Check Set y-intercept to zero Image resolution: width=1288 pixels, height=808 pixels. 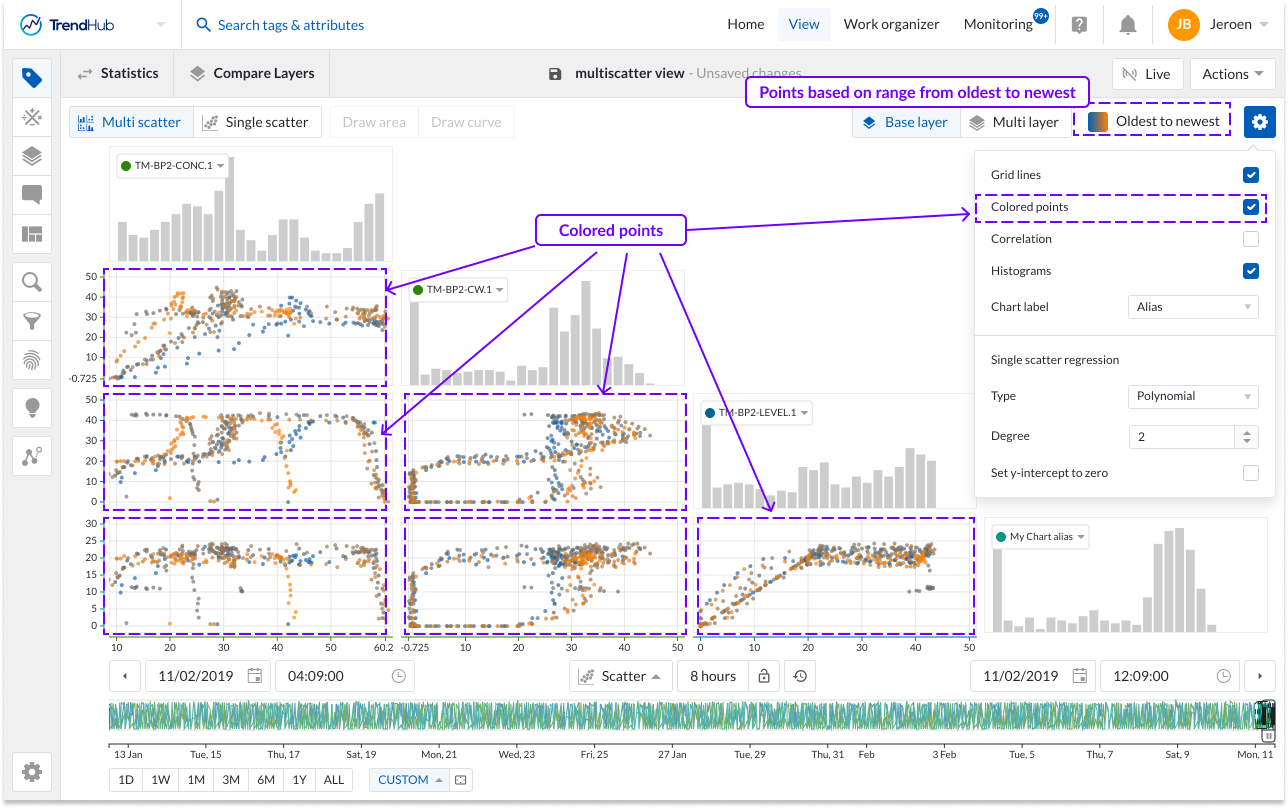click(1250, 473)
